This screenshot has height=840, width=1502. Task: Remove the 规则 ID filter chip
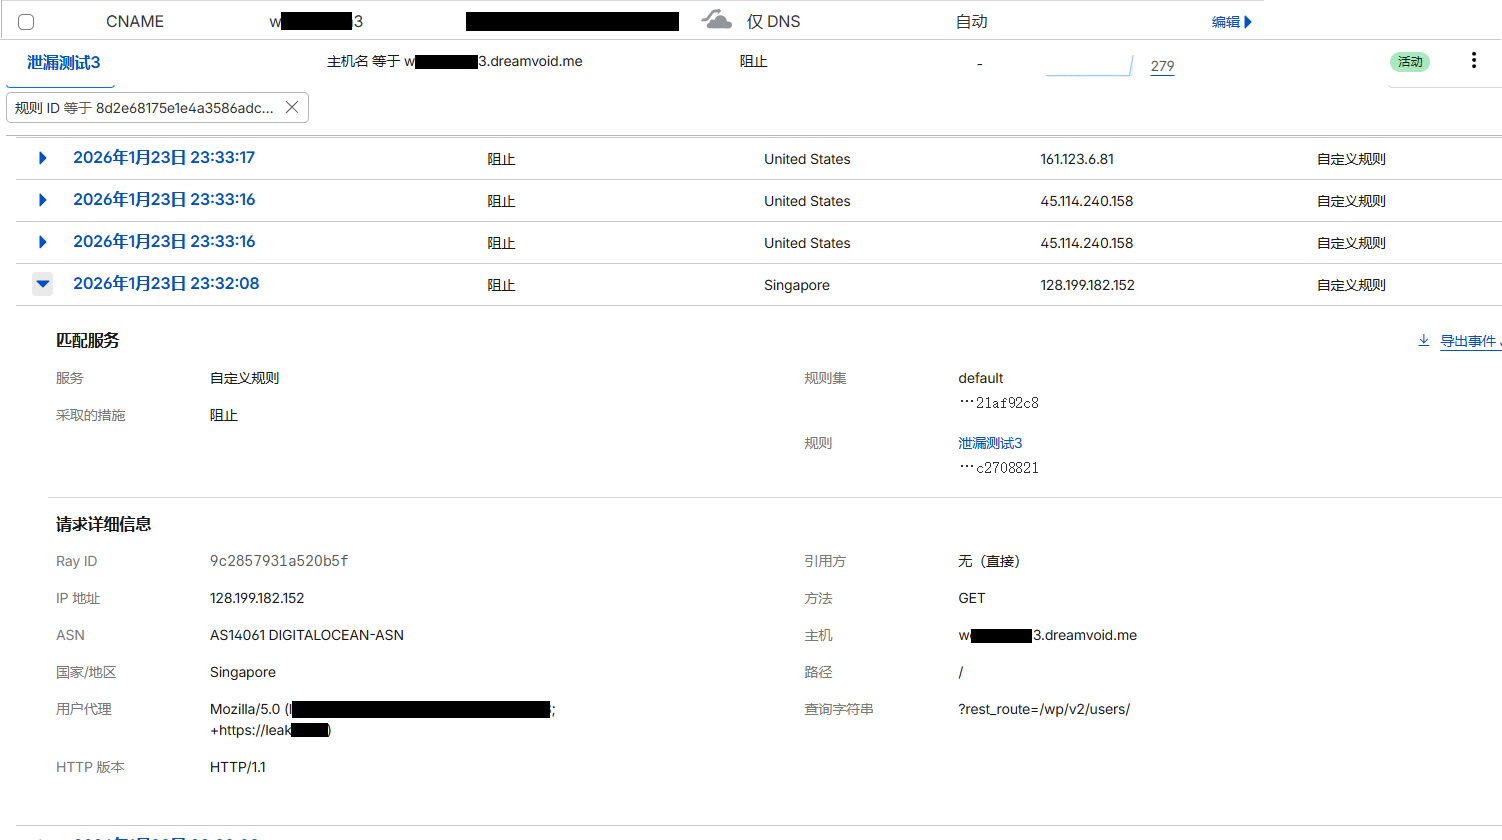292,107
